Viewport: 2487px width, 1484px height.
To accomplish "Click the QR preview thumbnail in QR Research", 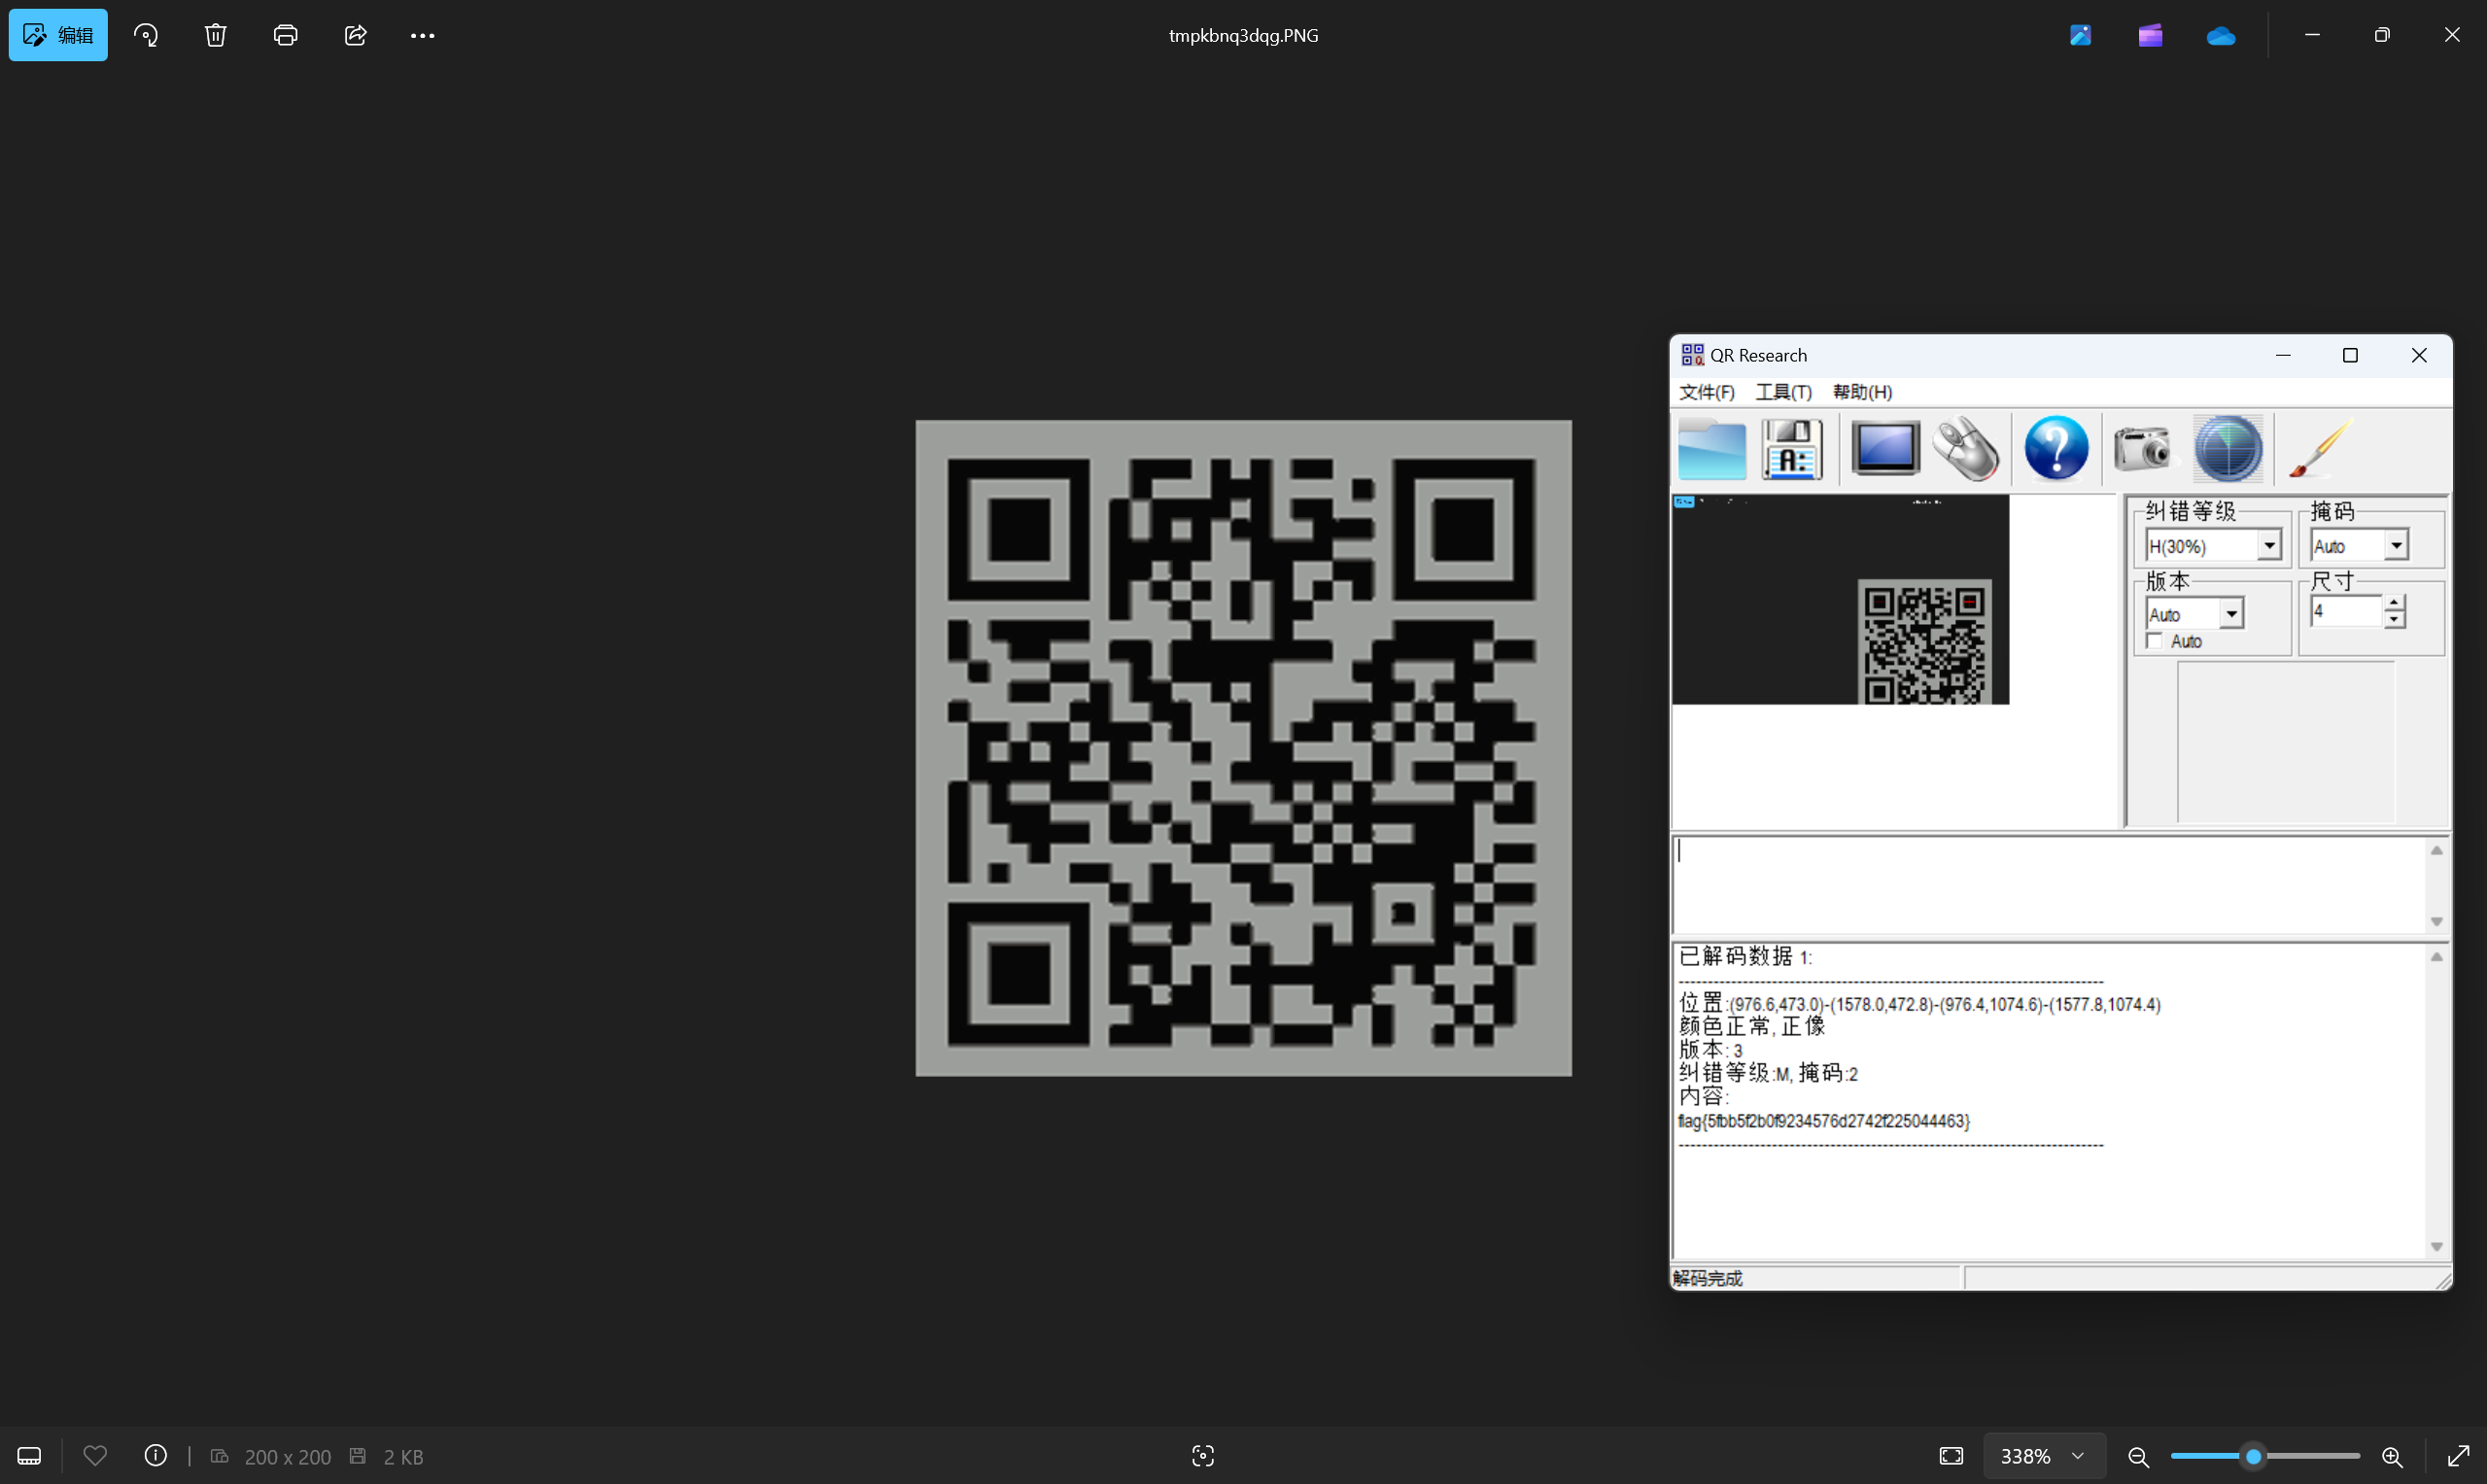I will pos(1840,600).
